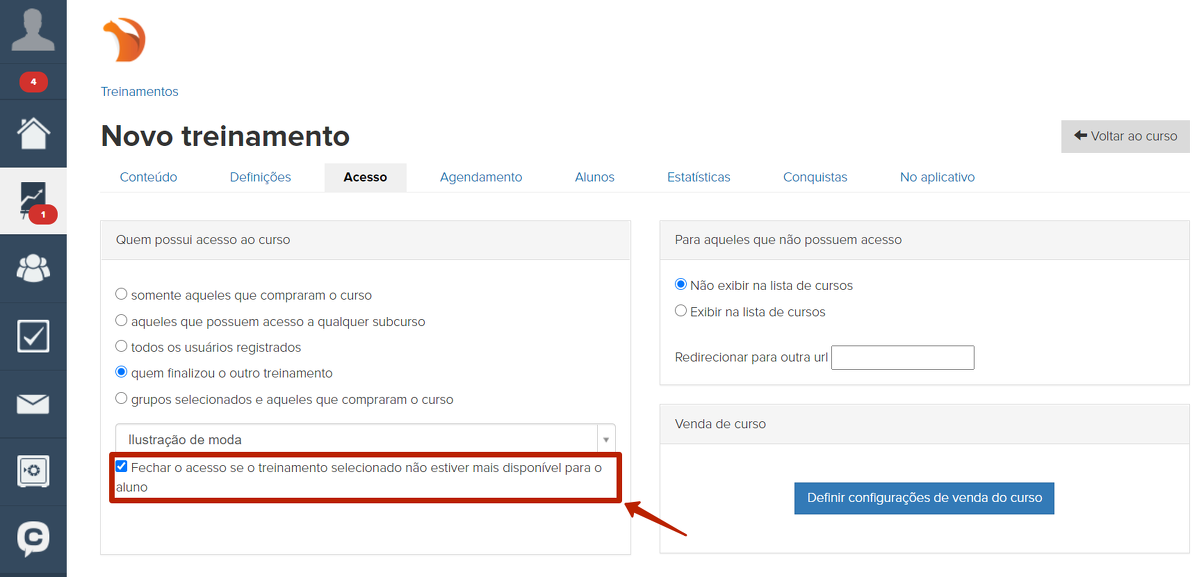Viewport: 1199px width, 577px height.
Task: Select 'Exibir na lista de cursos'
Action: [x=681, y=311]
